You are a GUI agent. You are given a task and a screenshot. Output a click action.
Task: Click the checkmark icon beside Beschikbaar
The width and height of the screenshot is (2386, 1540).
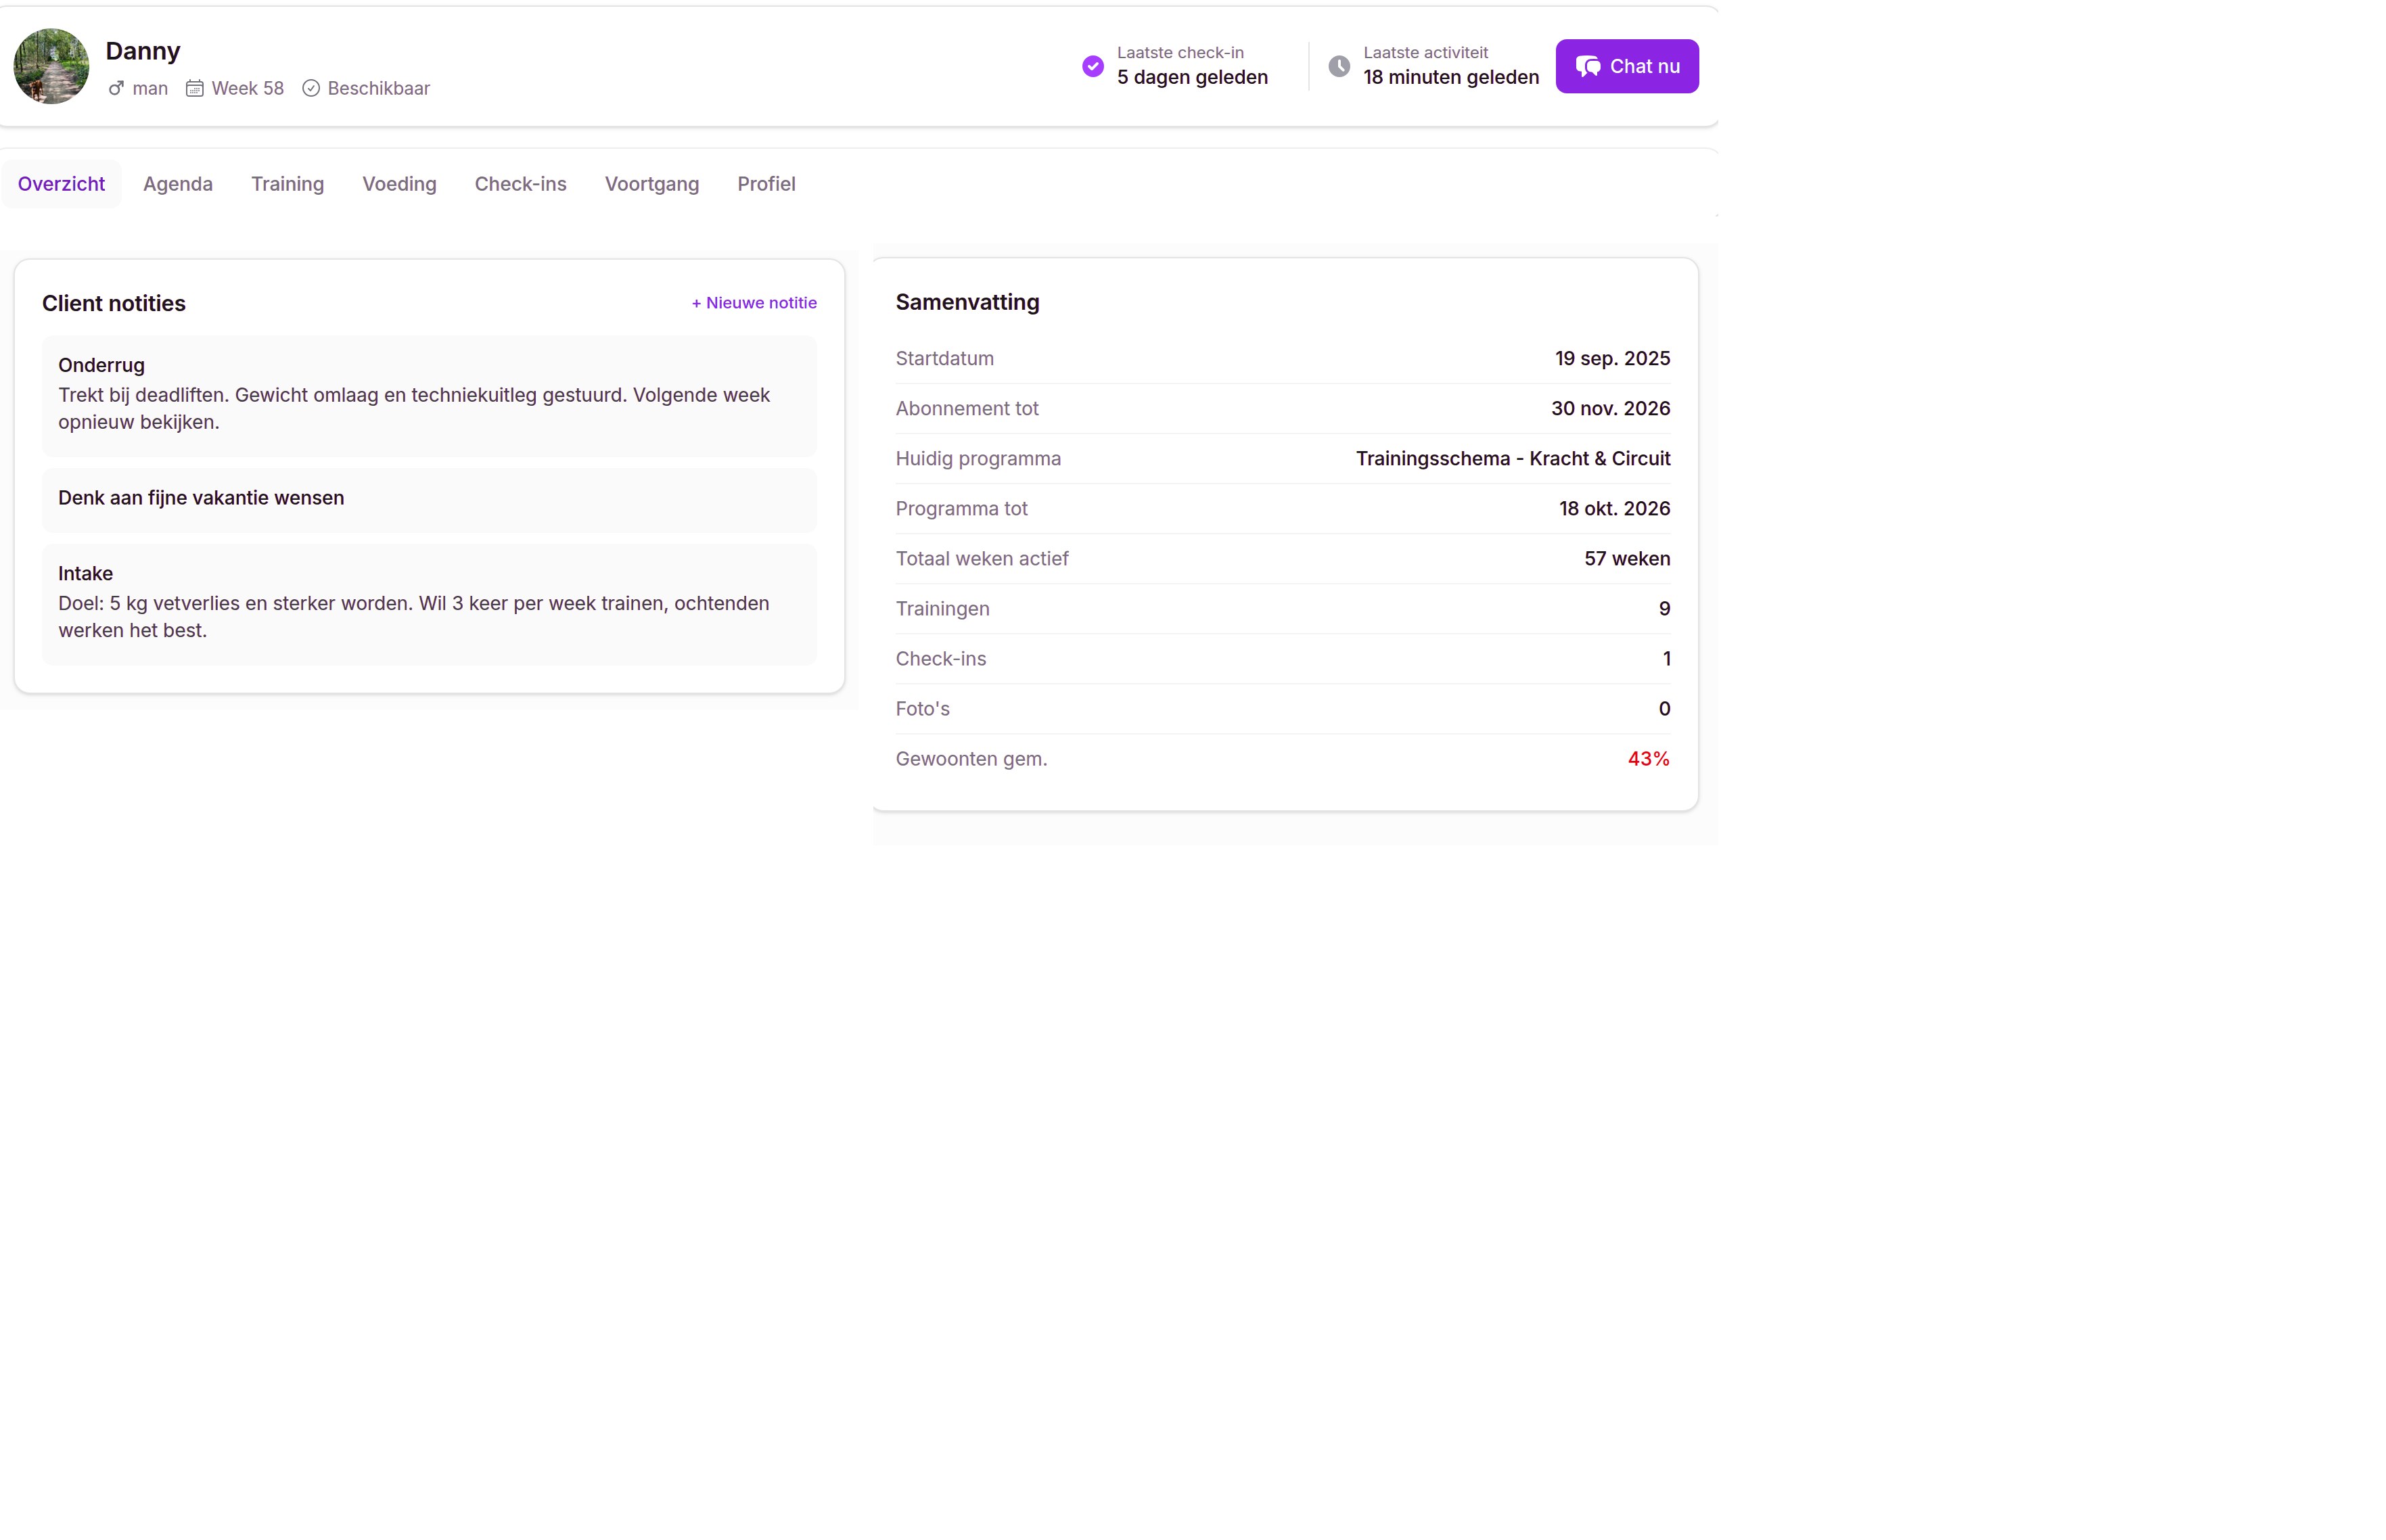tap(311, 88)
